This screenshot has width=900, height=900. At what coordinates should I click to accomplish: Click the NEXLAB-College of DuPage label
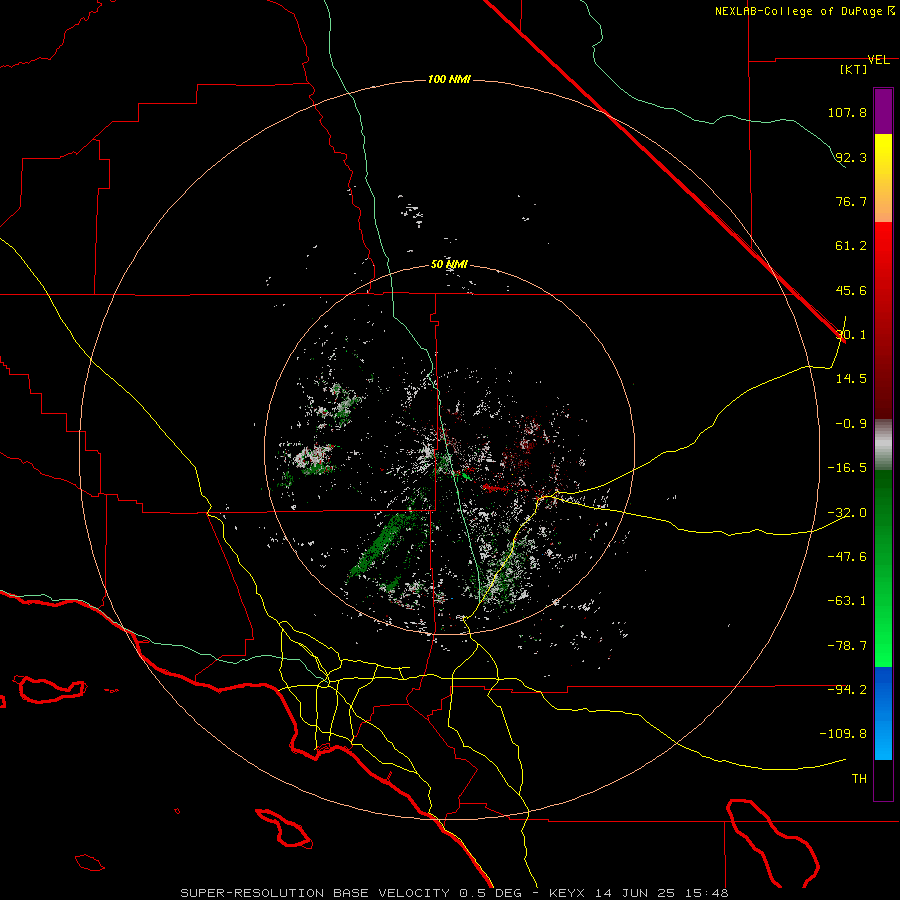tap(804, 11)
